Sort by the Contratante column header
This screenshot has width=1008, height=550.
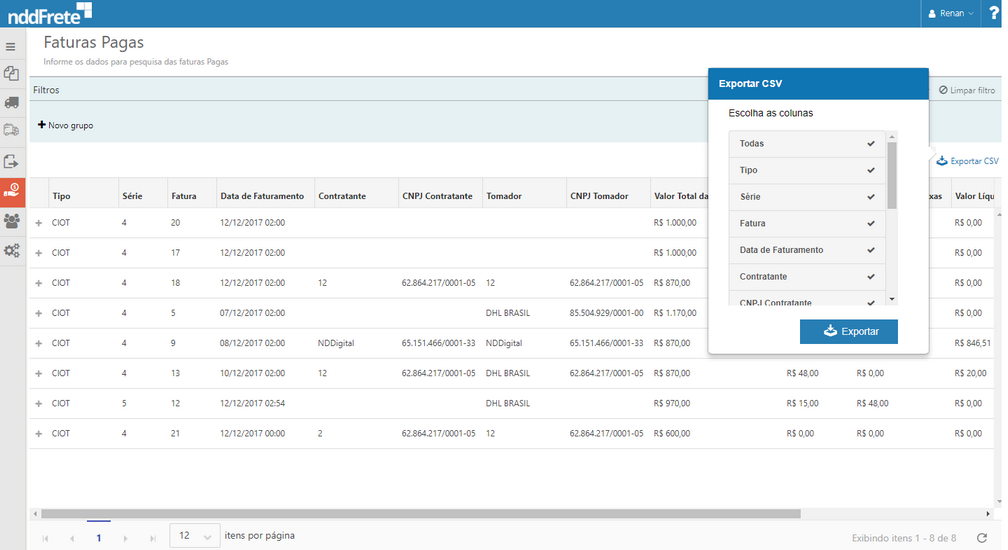point(342,196)
